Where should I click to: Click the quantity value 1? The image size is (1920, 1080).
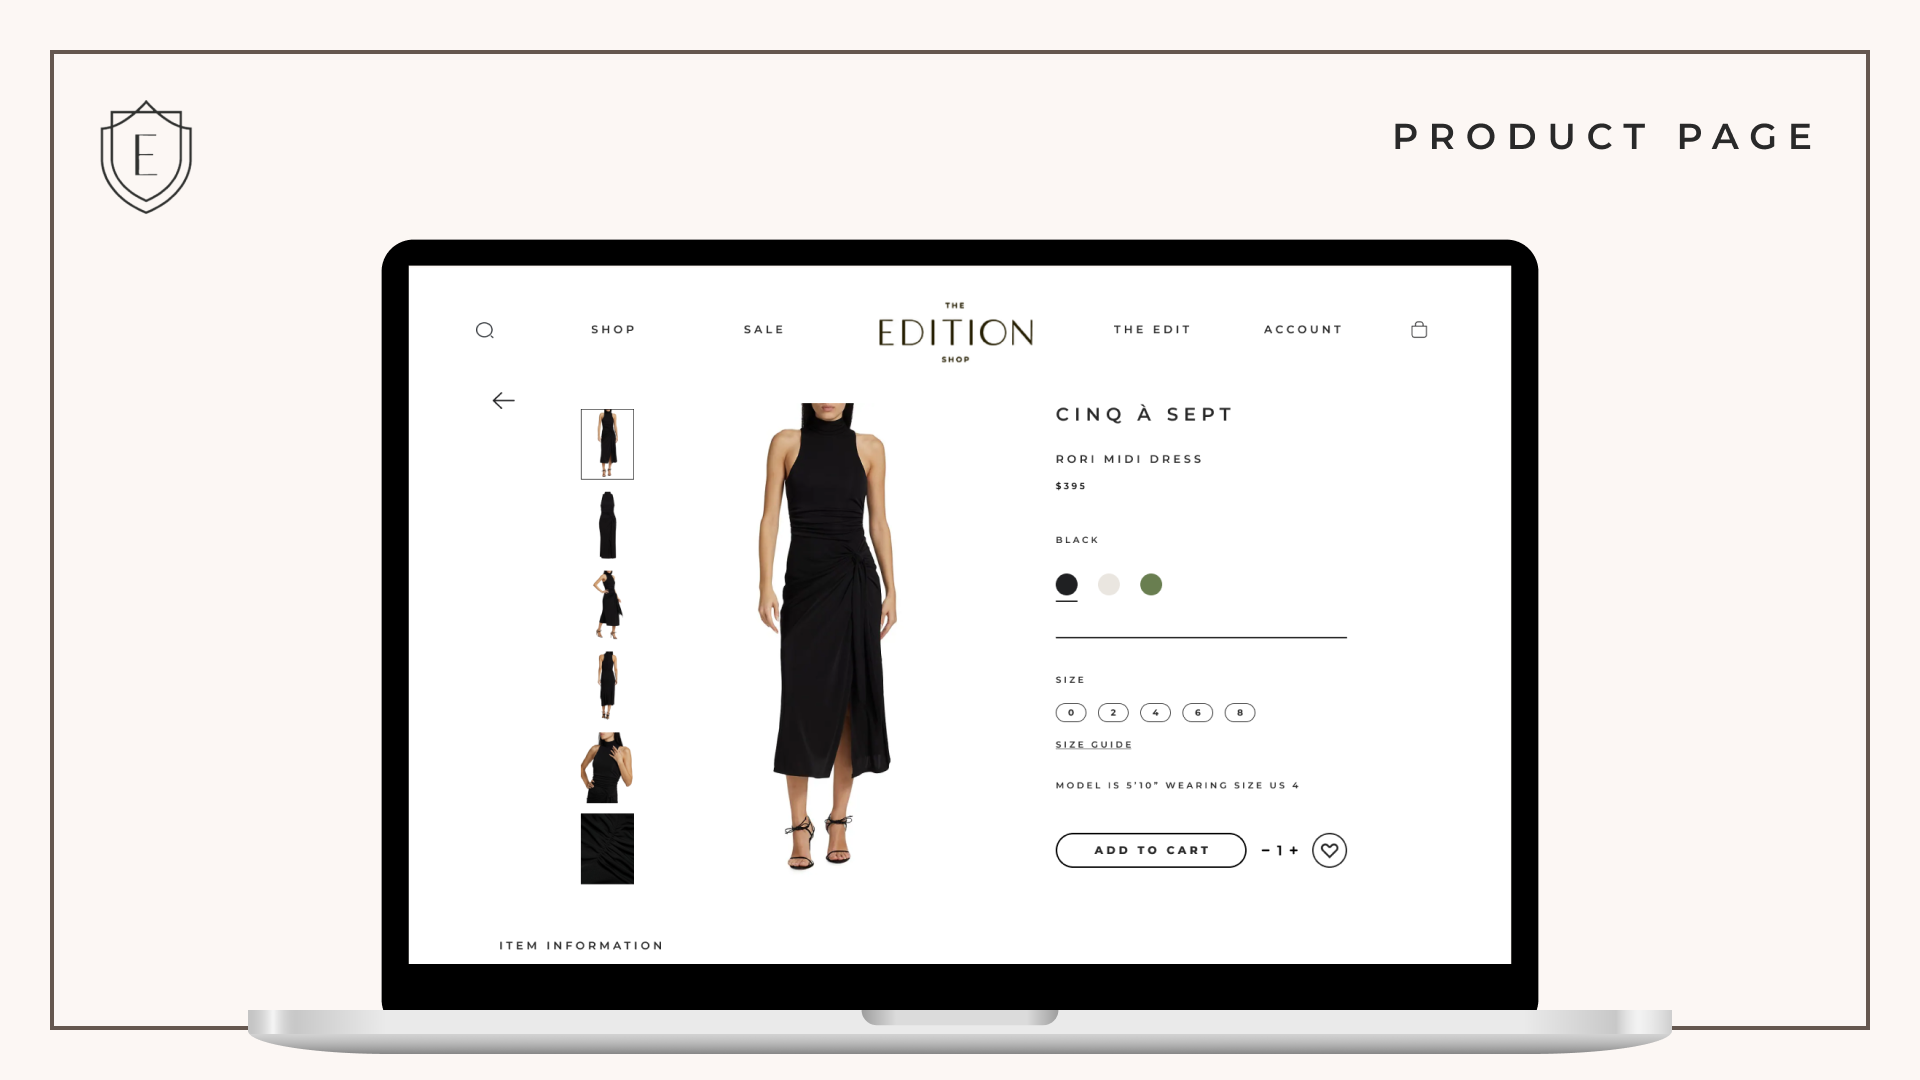[1280, 850]
